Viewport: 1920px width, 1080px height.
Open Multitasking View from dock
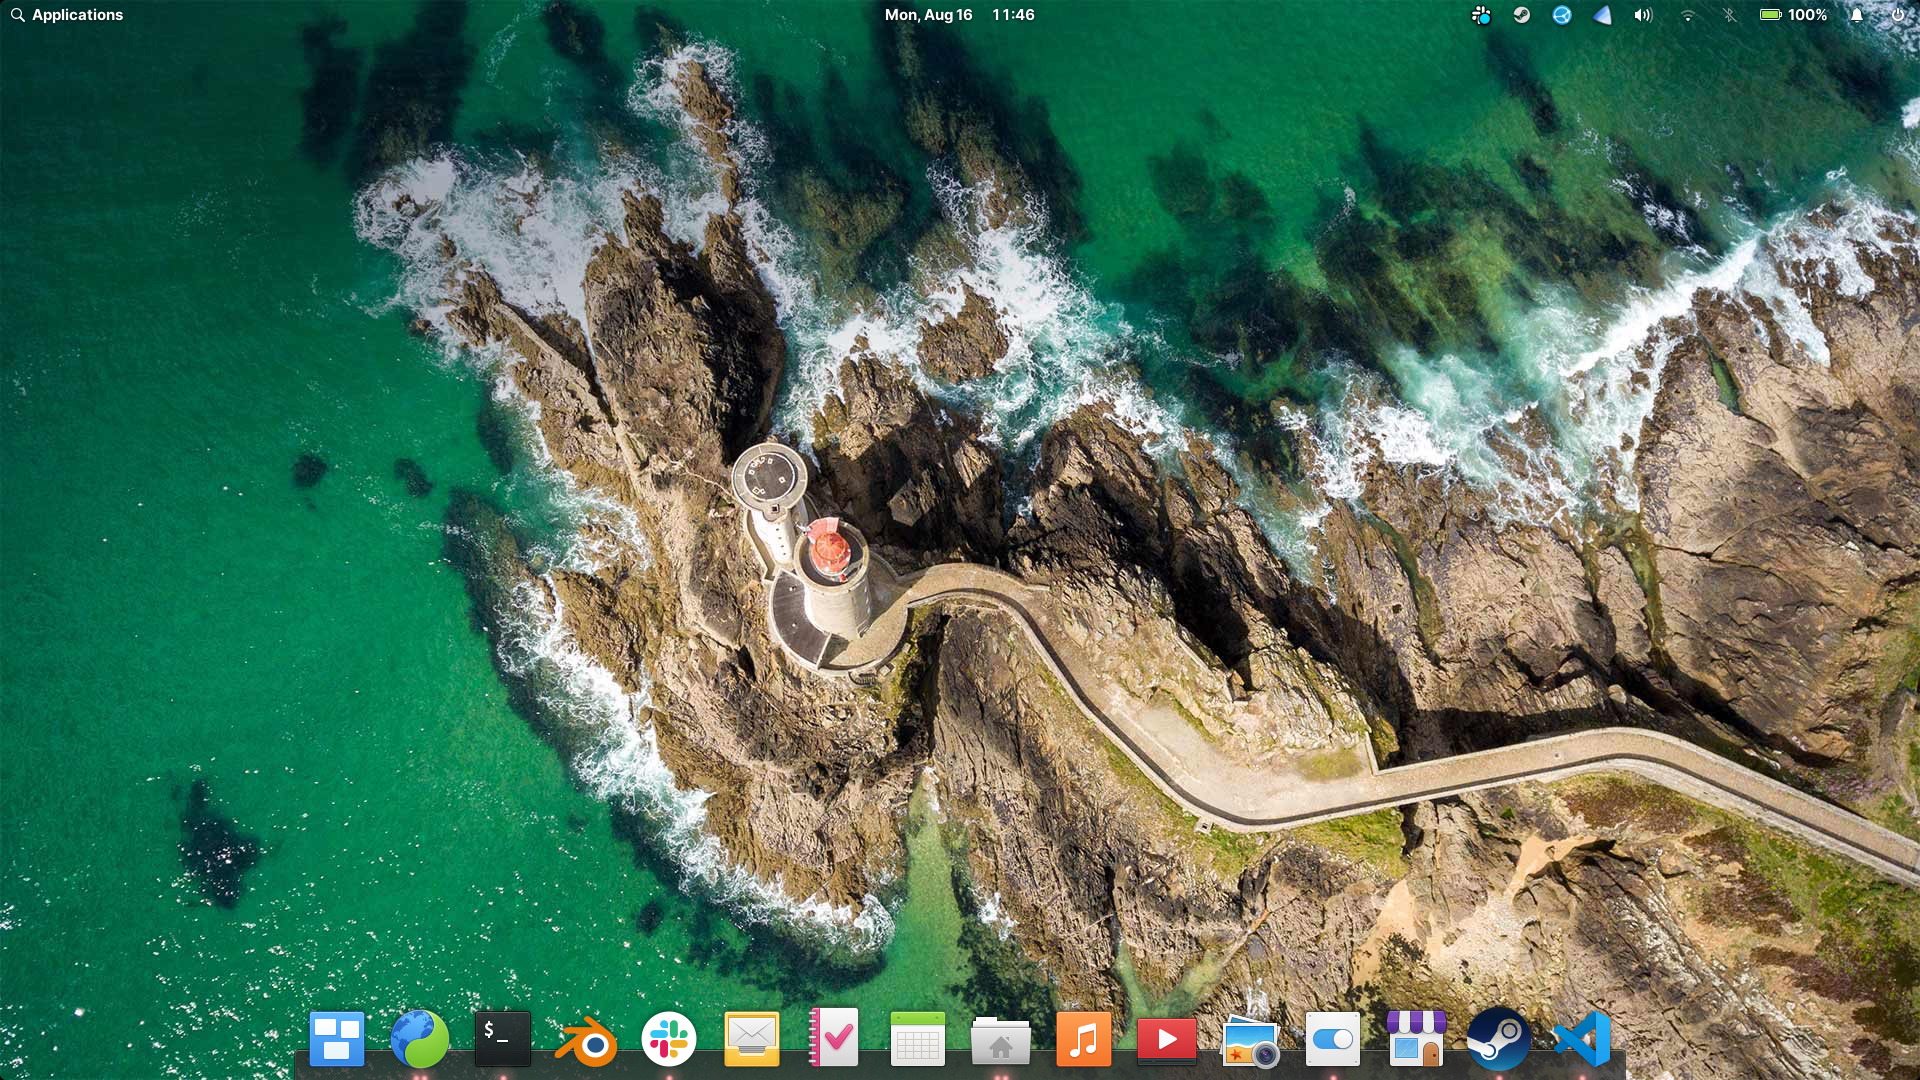click(337, 1039)
